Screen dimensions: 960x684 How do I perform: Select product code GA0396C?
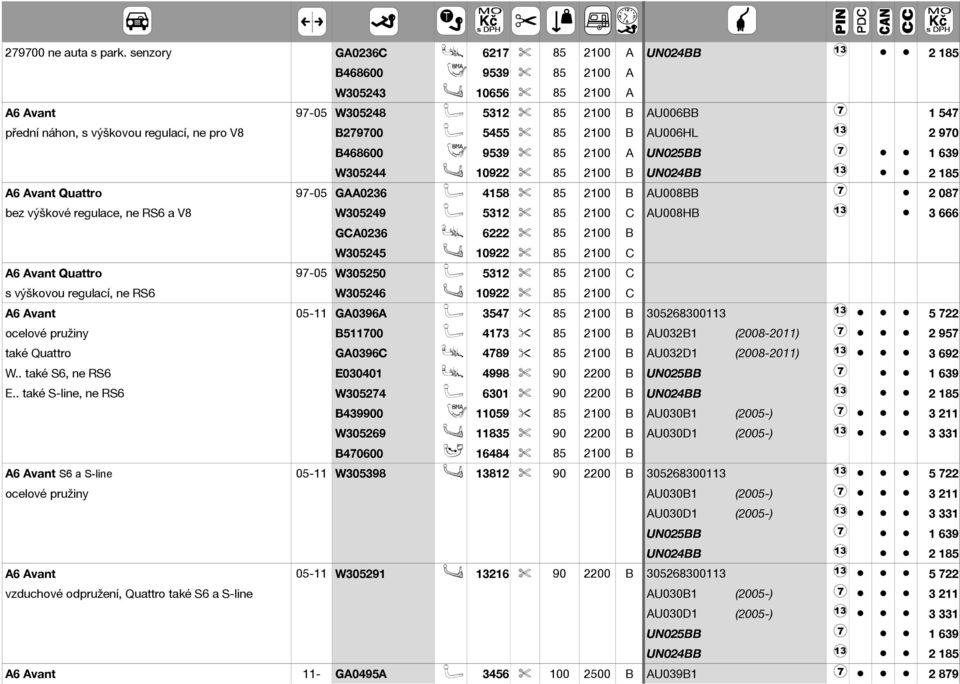click(361, 353)
